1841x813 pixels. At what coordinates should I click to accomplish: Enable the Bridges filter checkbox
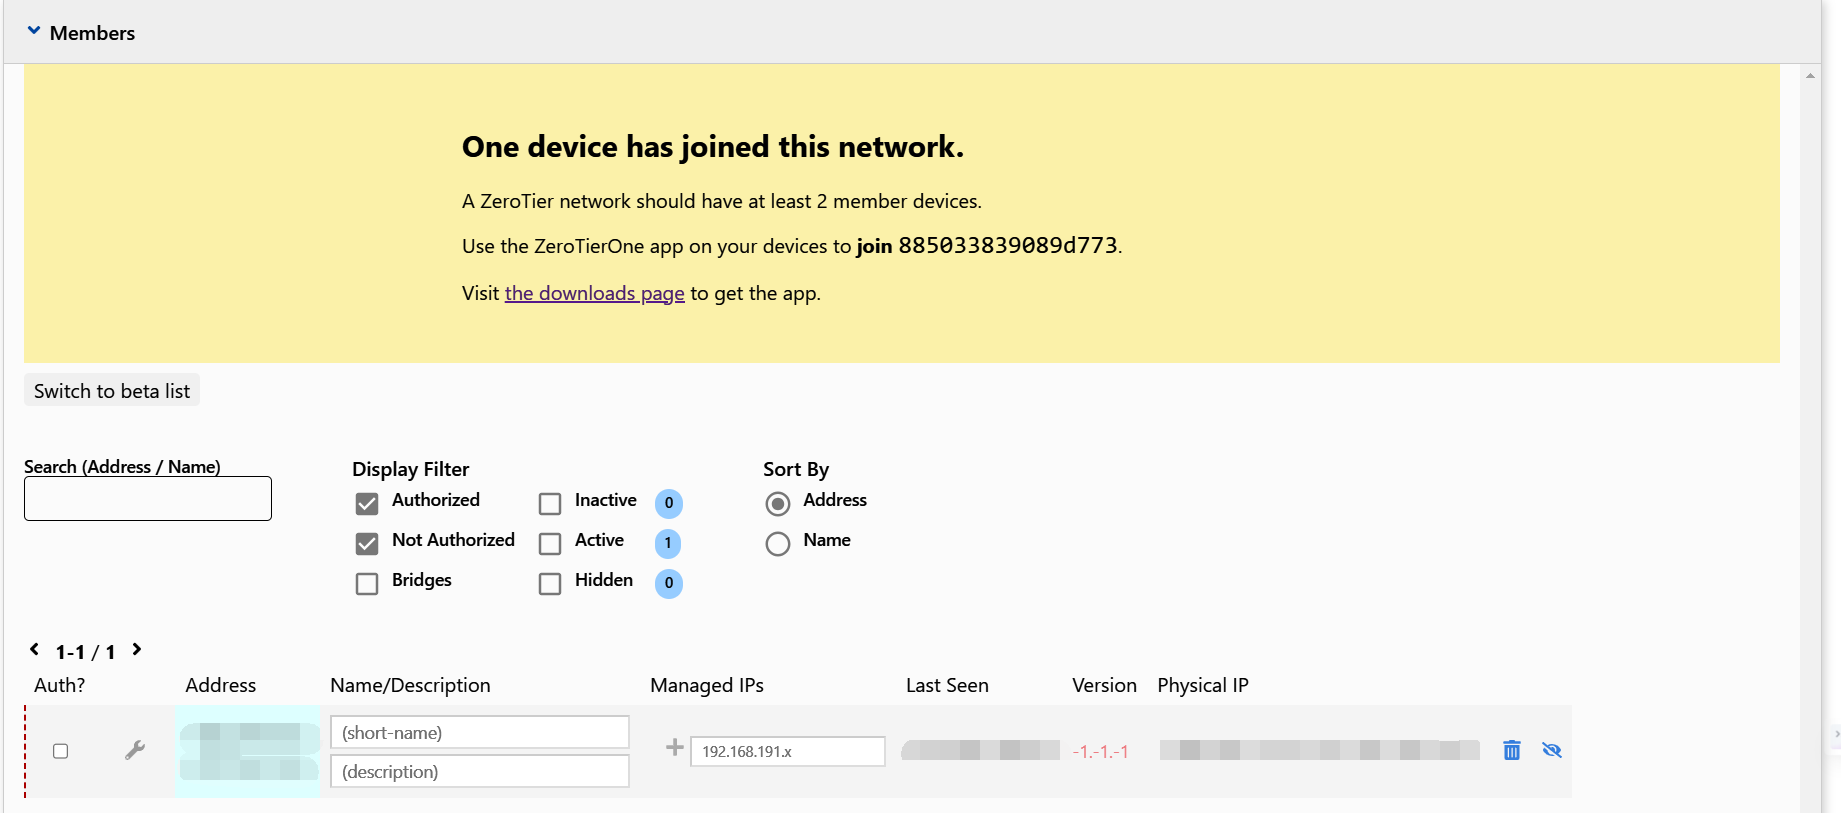(367, 583)
